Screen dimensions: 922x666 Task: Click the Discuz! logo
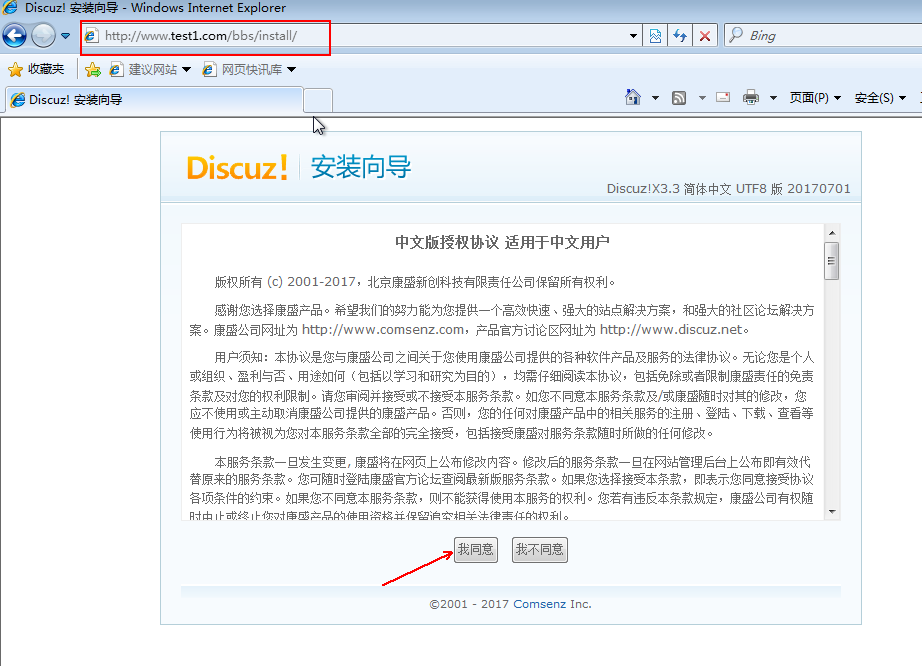click(238, 168)
